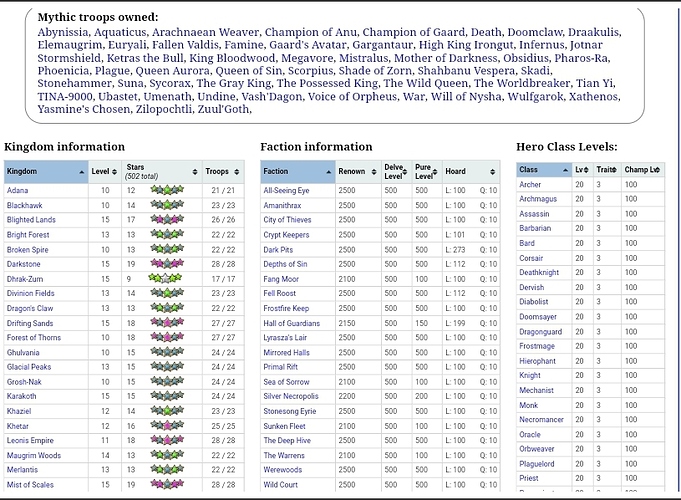Open the All-Seeing Eye faction link
Viewport: 681px width, 500px height.
point(286,190)
